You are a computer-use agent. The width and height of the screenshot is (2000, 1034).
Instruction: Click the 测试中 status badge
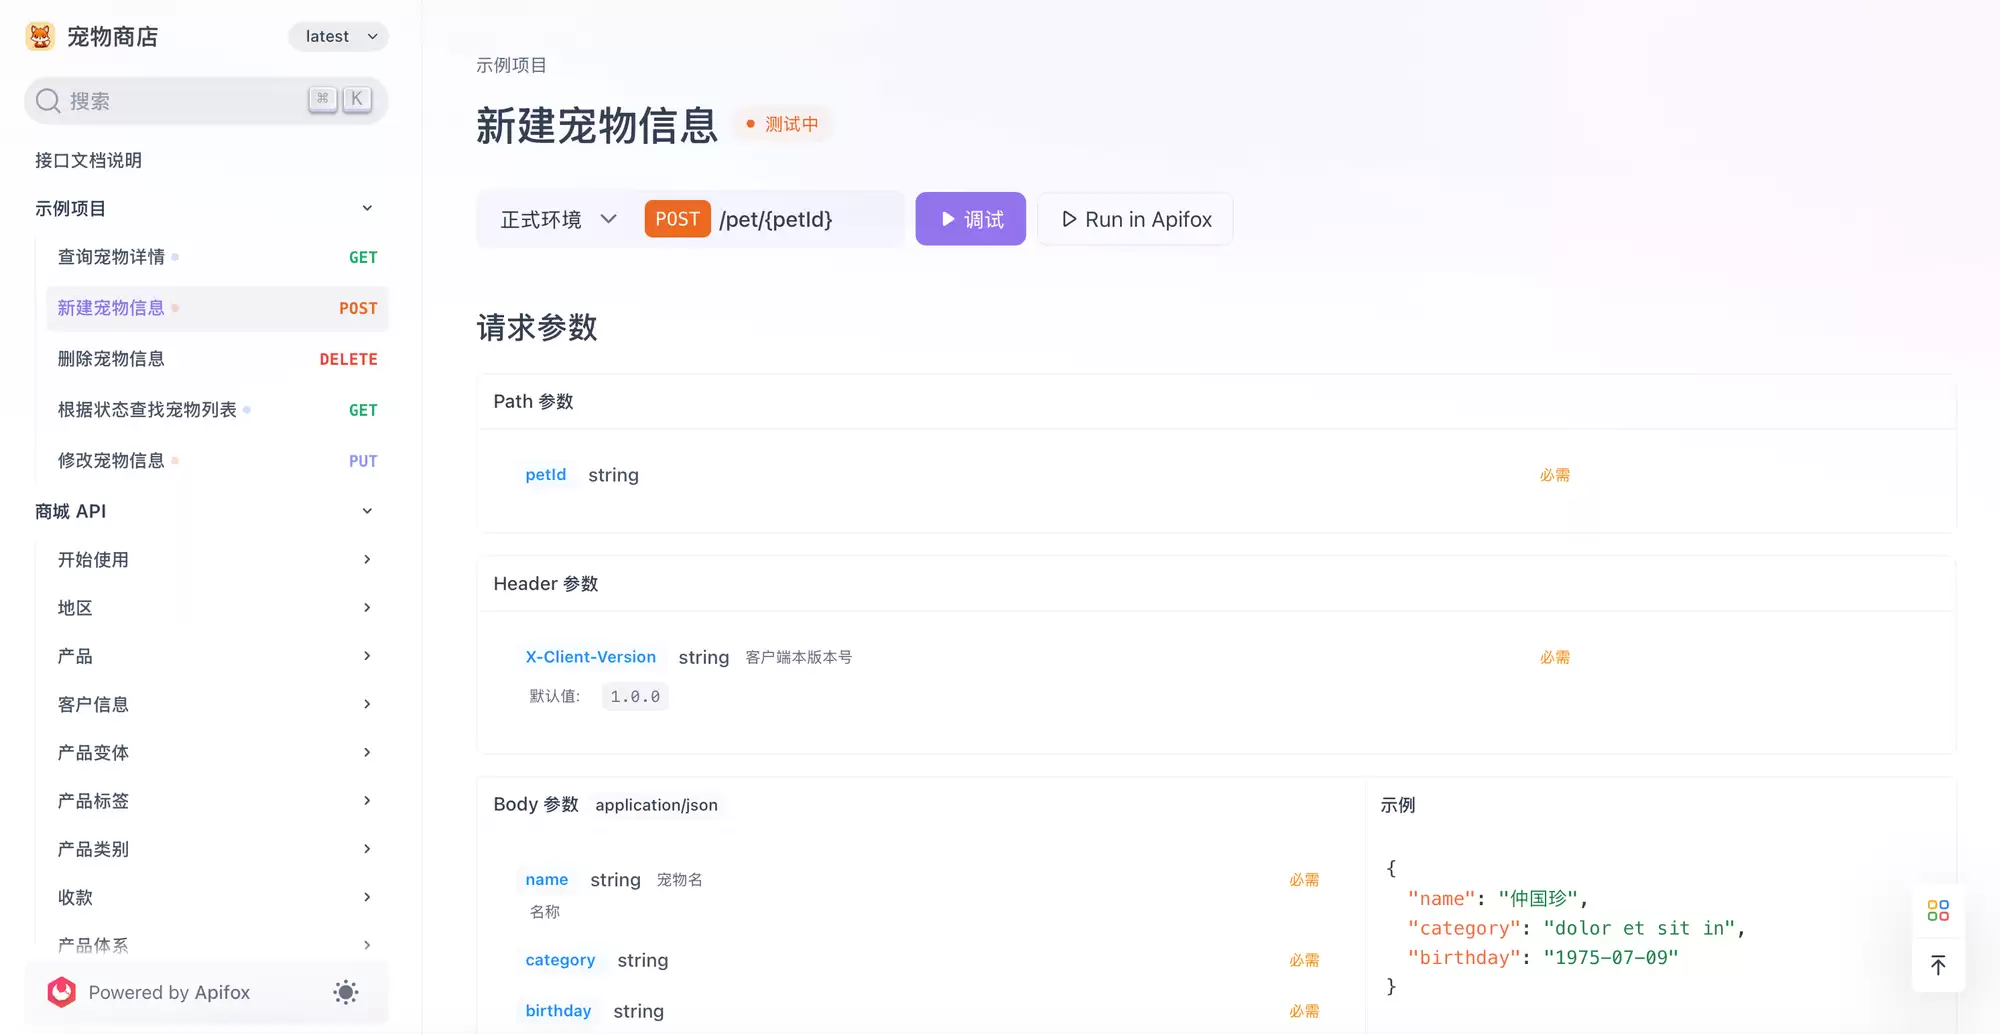pyautogui.click(x=782, y=124)
